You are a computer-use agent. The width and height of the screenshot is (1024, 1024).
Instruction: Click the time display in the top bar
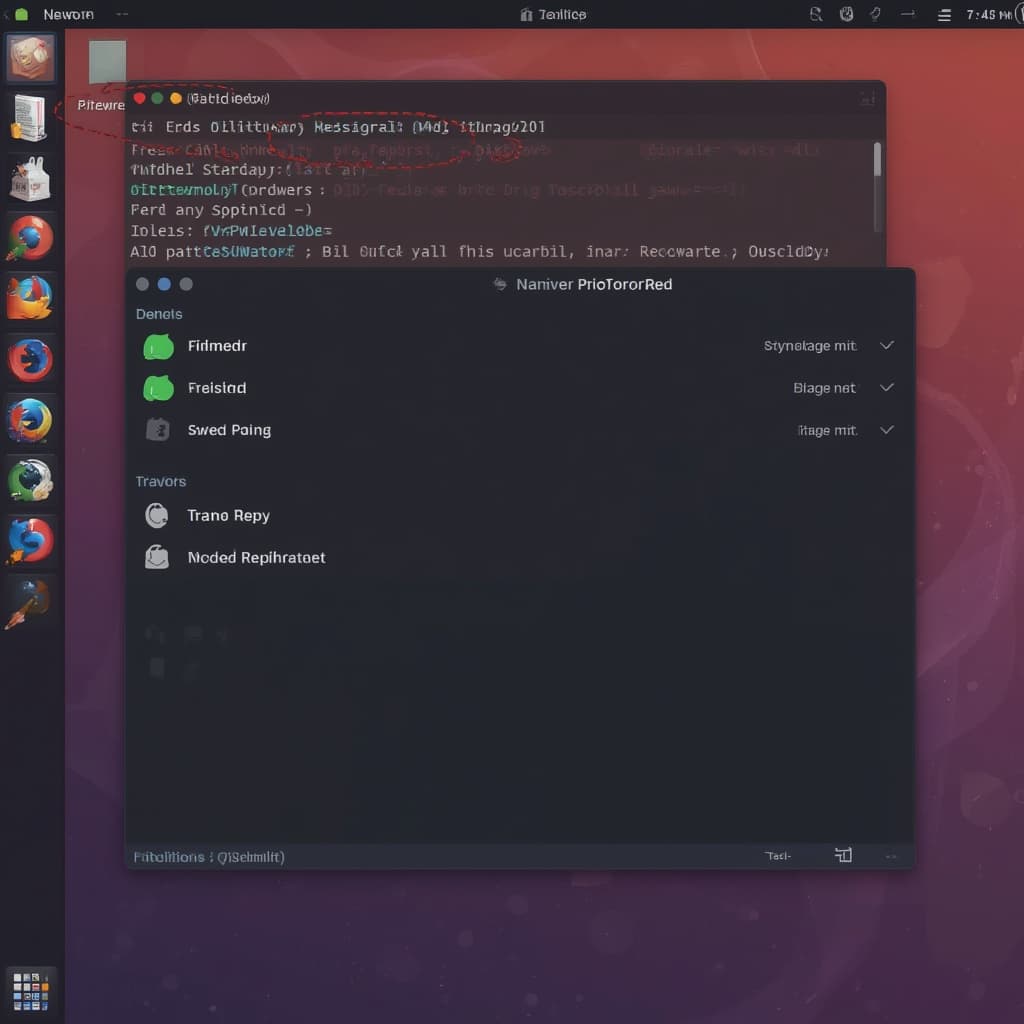(989, 14)
